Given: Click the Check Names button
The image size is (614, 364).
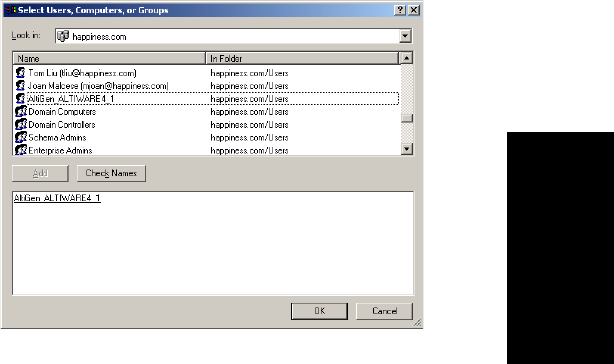Looking at the screenshot, I should click(x=111, y=173).
